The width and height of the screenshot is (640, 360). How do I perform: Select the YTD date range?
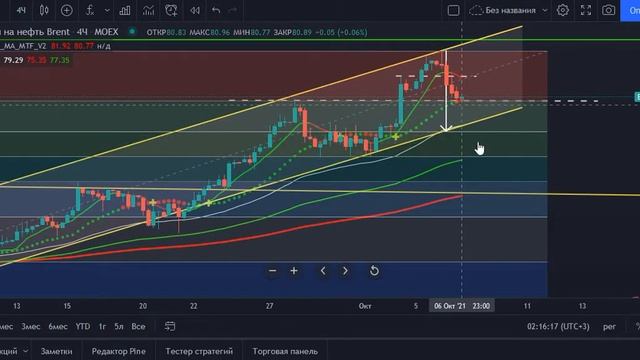coord(83,327)
